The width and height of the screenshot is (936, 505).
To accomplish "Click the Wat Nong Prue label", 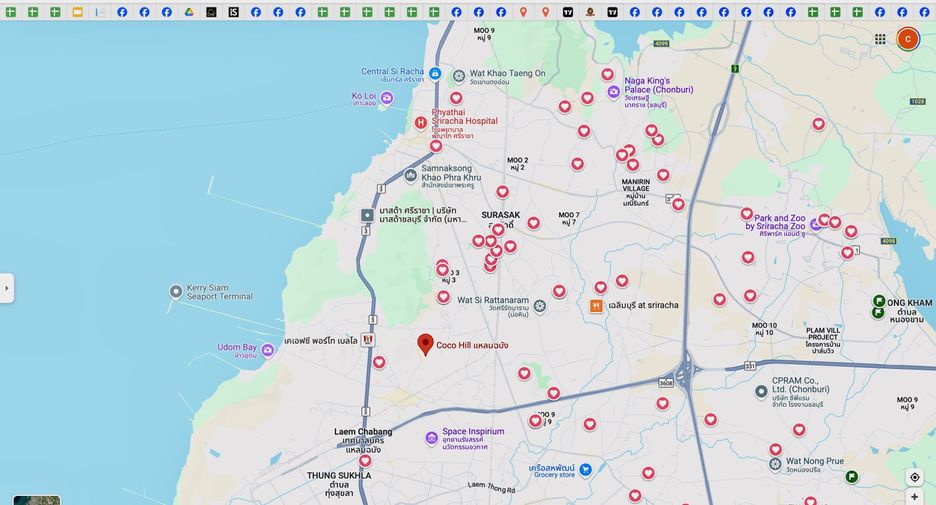I will click(x=815, y=461).
